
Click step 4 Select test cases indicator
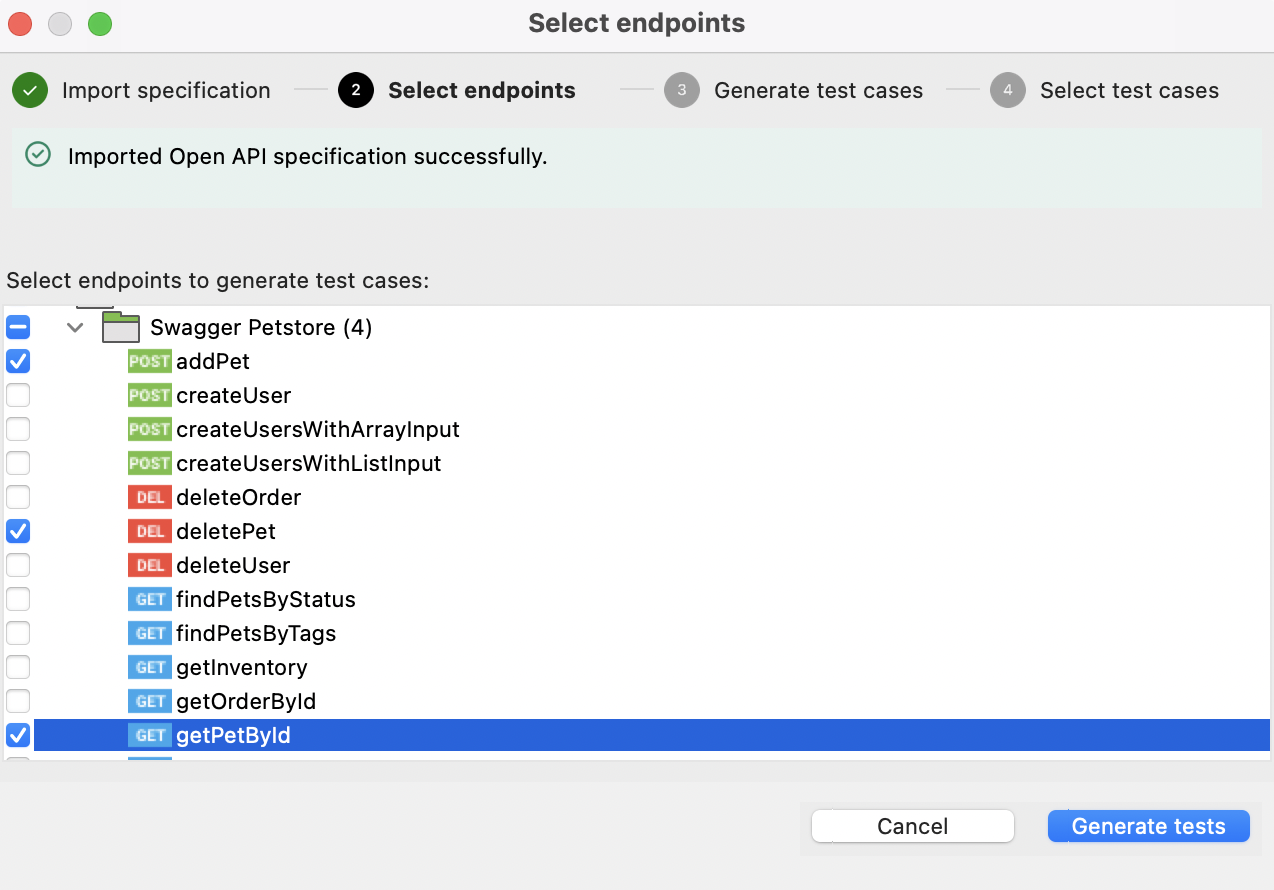[1008, 90]
